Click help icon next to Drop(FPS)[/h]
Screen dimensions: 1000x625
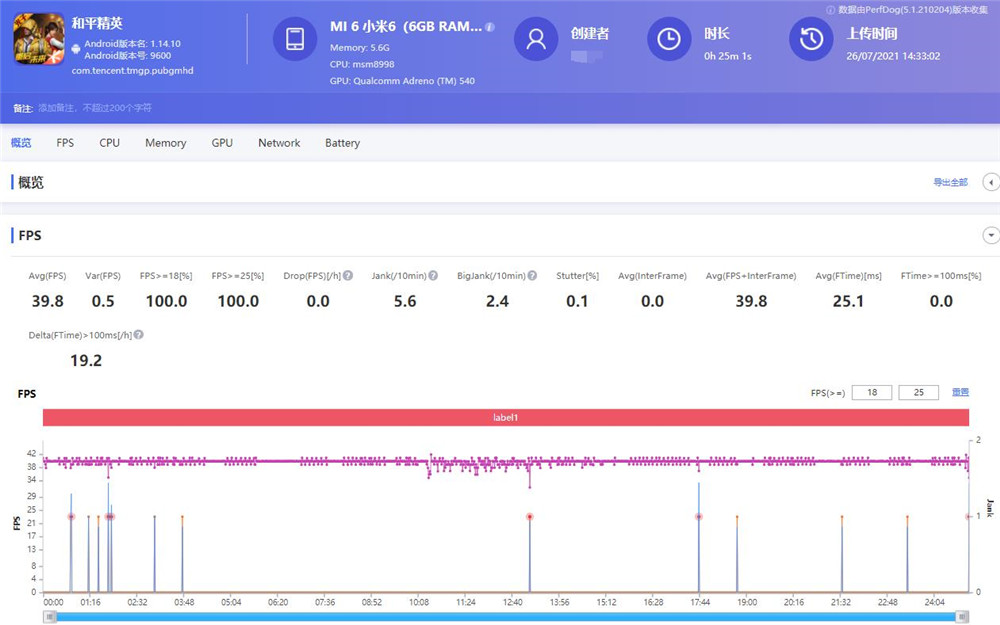[x=348, y=276]
